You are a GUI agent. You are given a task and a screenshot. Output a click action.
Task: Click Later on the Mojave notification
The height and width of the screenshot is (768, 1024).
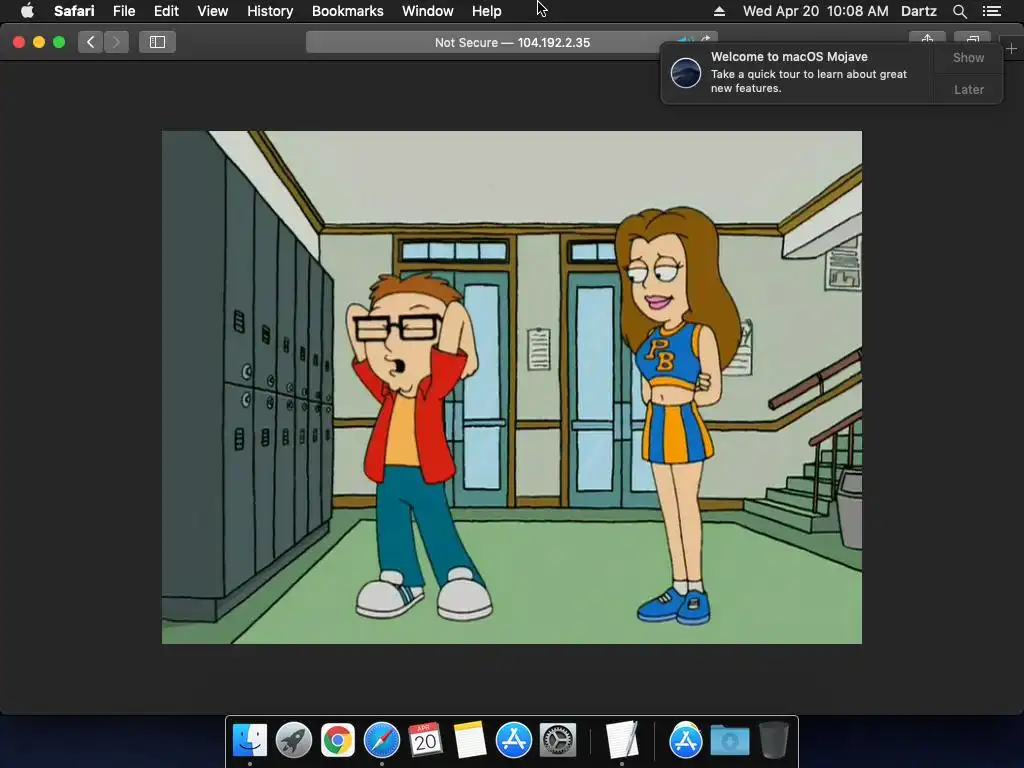(968, 89)
